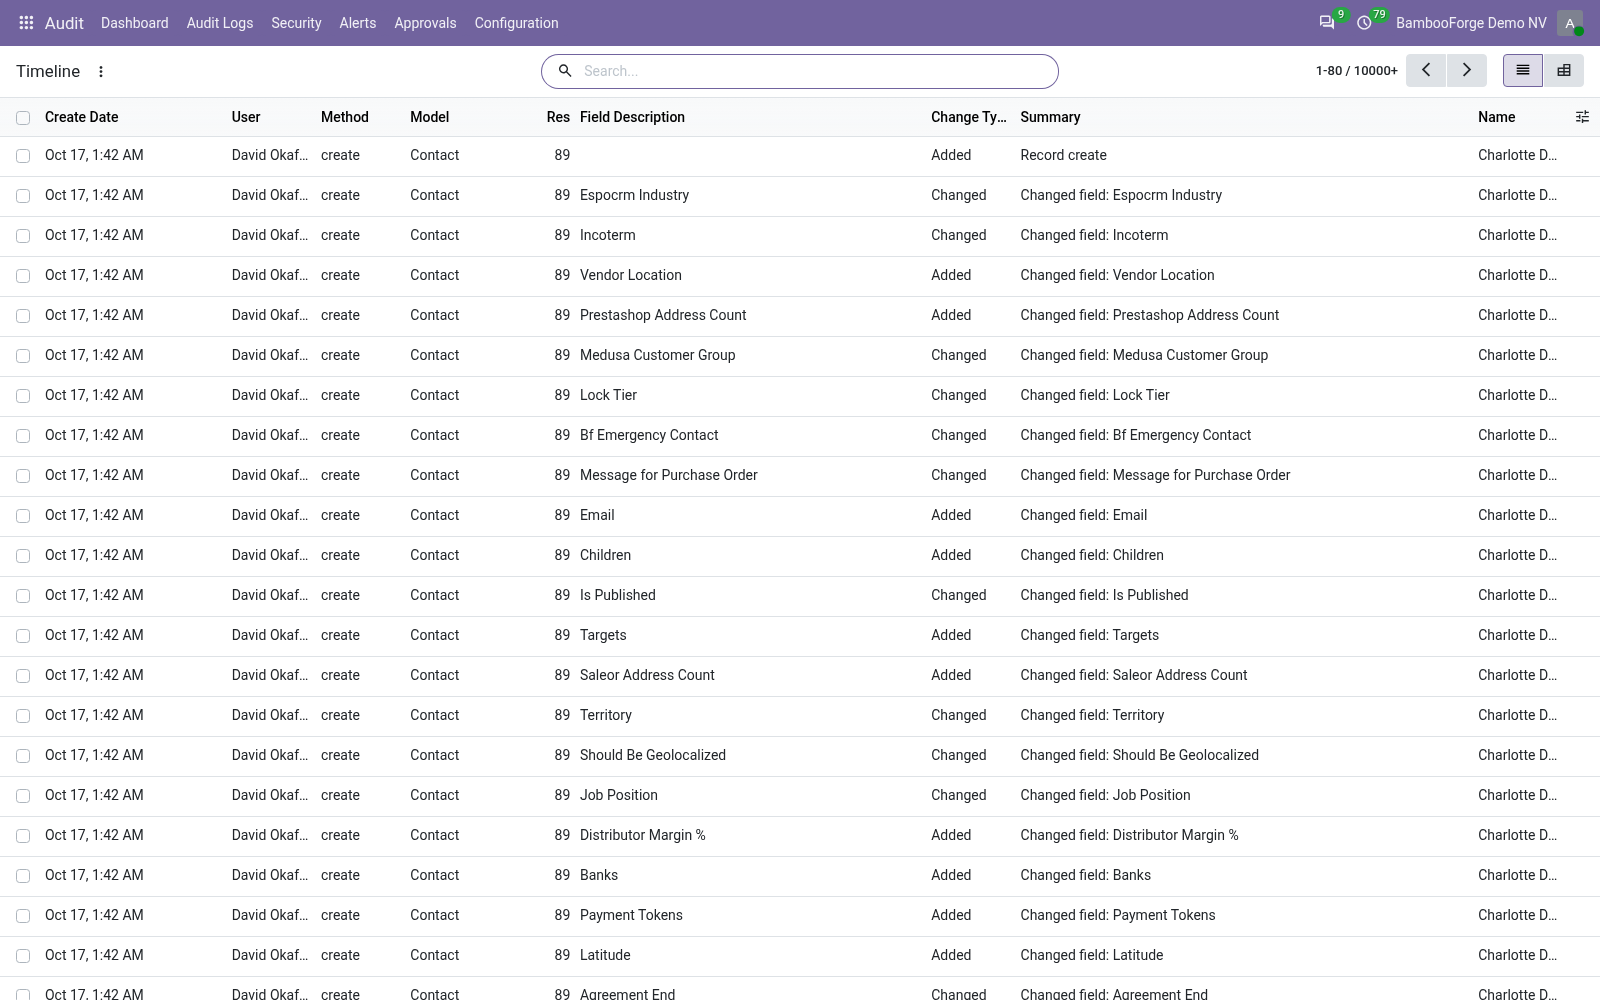Check the Lock Tier row checkbox
This screenshot has width=1600, height=1000.
(23, 396)
